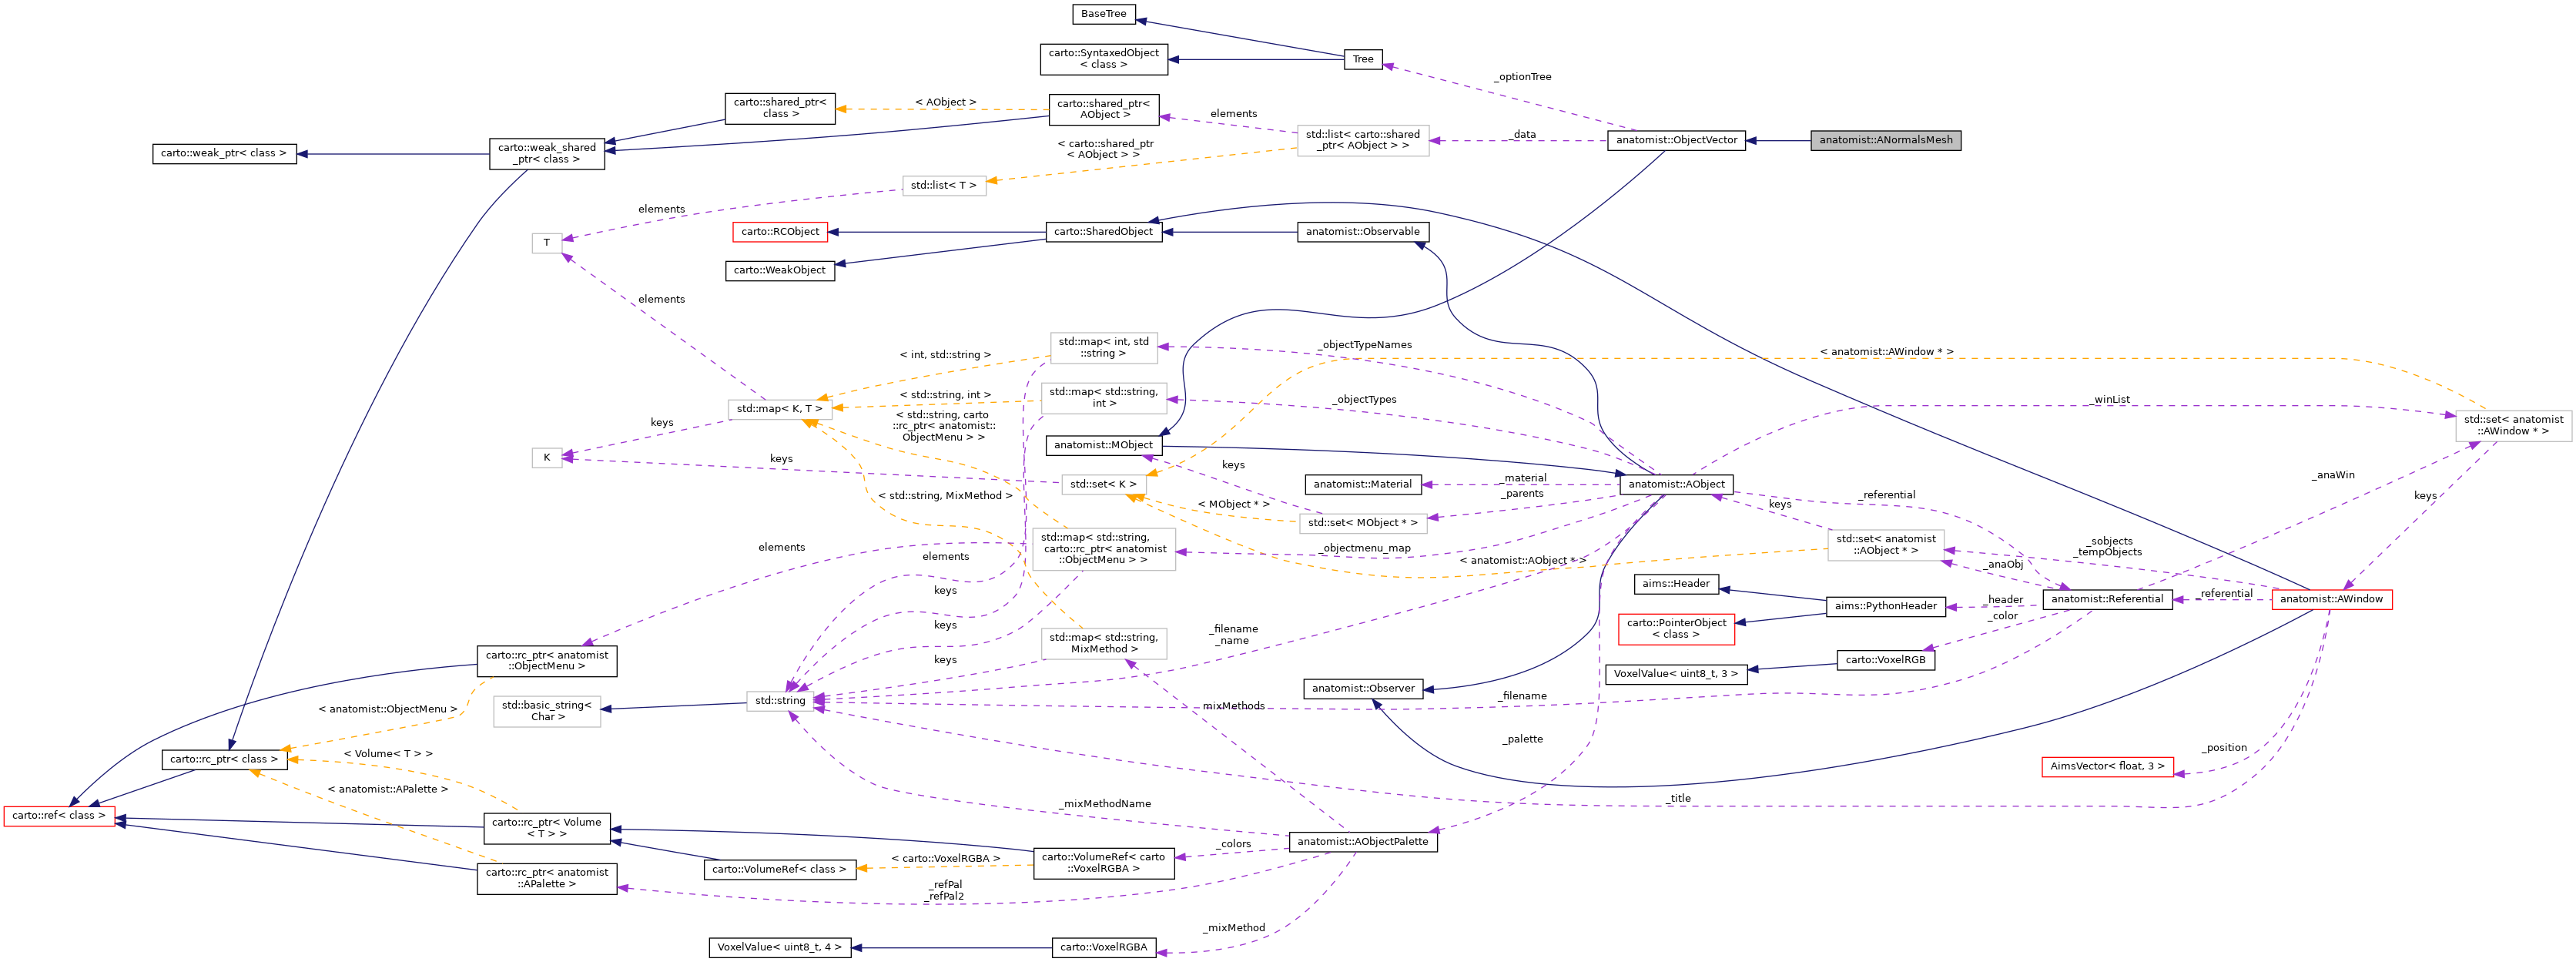The image size is (2576, 962).
Task: Select the anatomist::AObject node
Action: pyautogui.click(x=1676, y=485)
